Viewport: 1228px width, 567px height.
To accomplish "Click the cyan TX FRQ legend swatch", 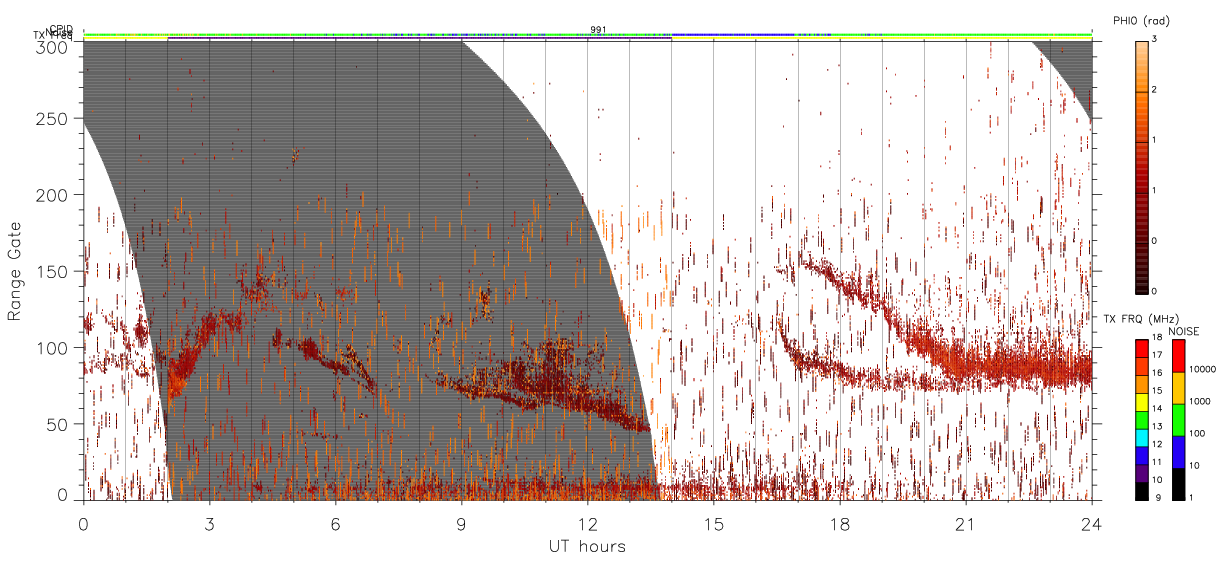I will [1142, 436].
